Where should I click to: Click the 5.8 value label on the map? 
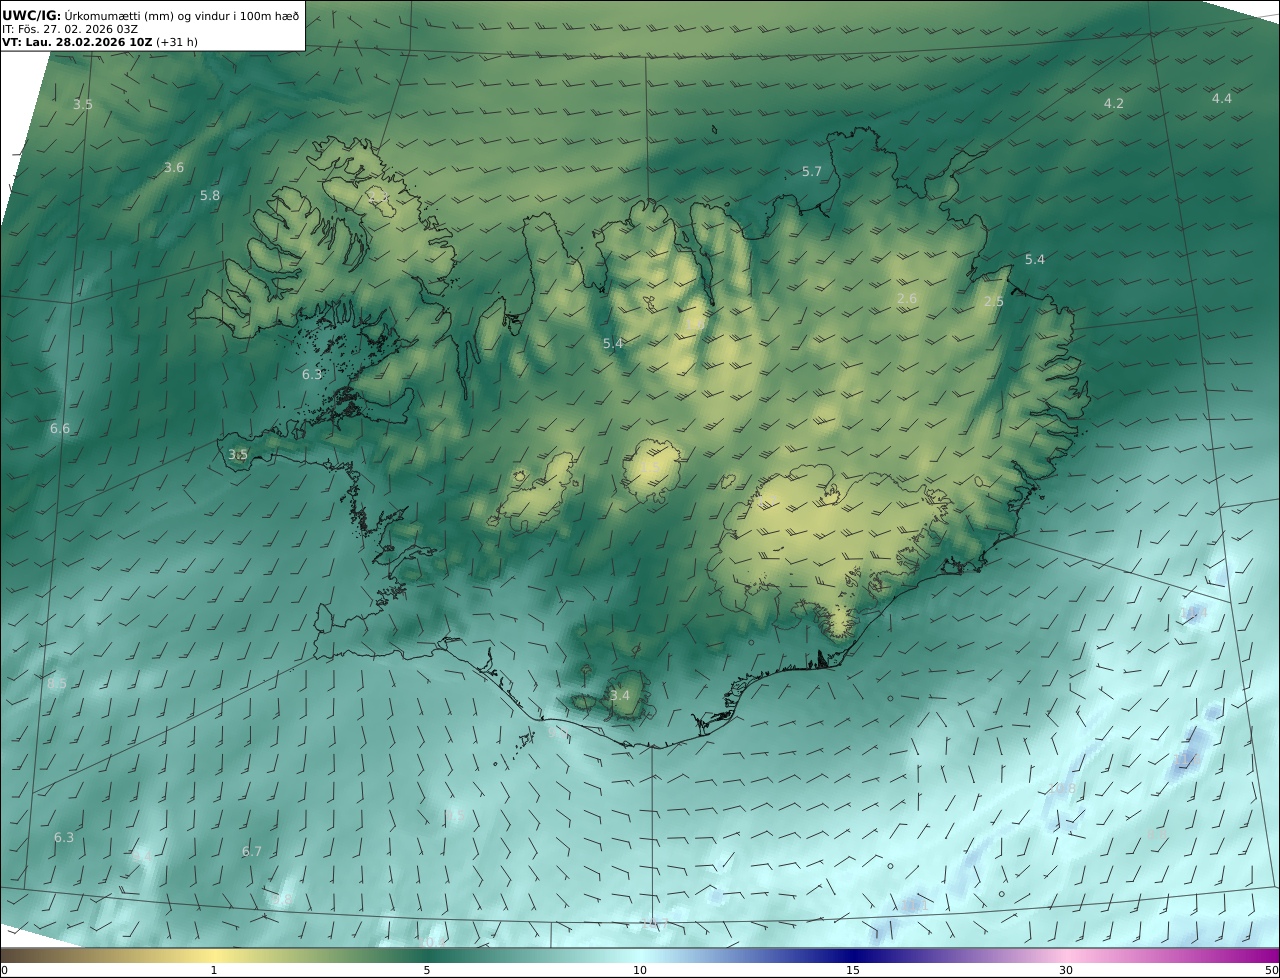(210, 196)
